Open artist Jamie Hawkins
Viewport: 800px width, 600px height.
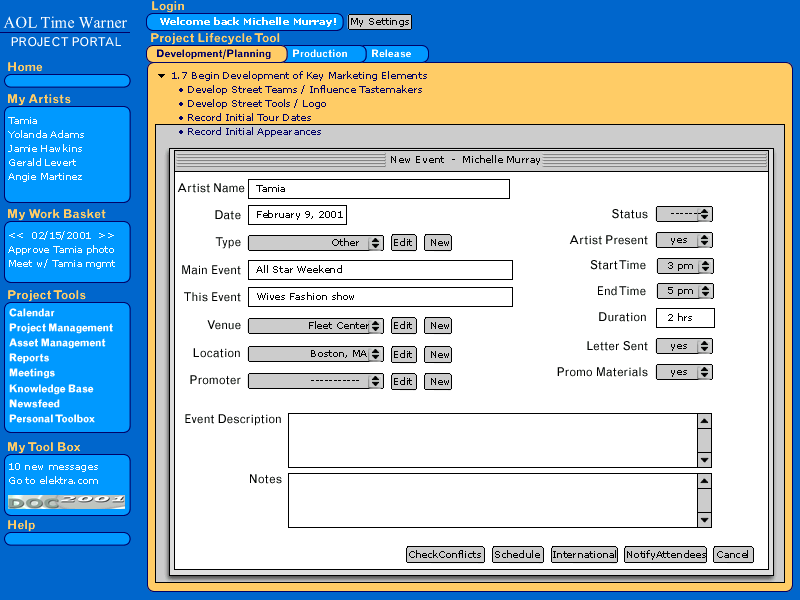pos(45,149)
